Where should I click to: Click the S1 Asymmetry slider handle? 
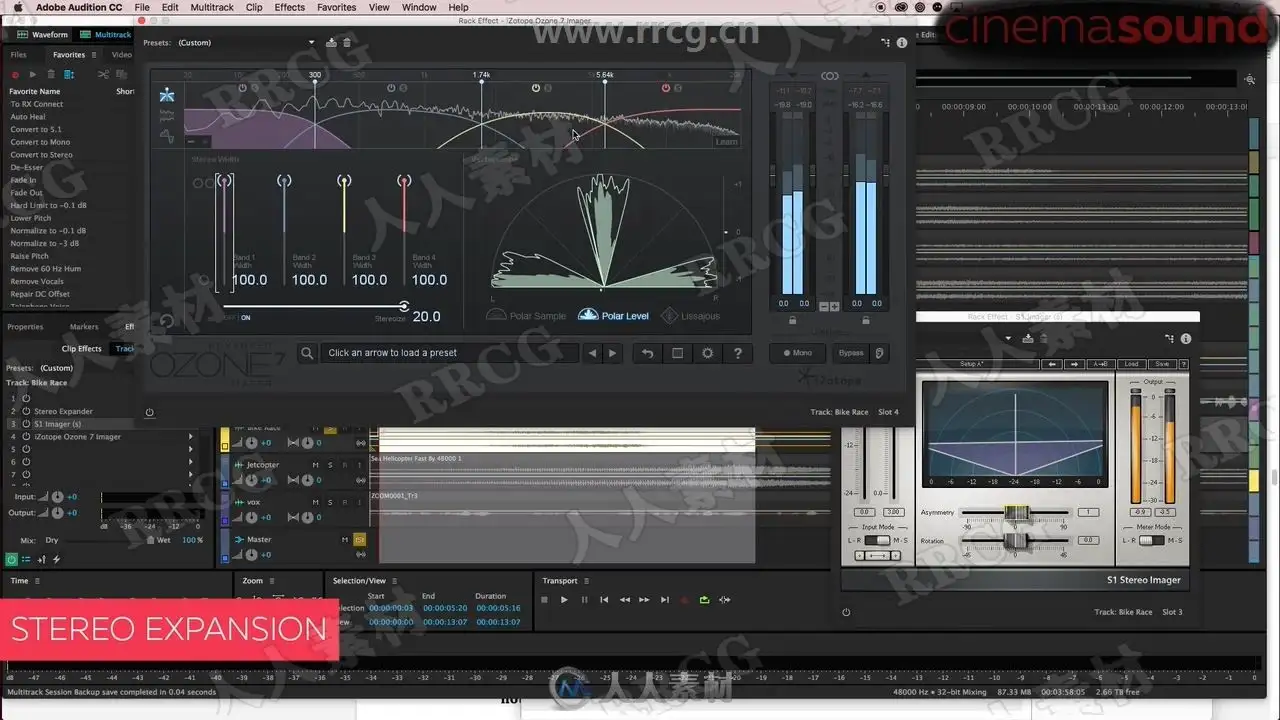pos(1017,513)
